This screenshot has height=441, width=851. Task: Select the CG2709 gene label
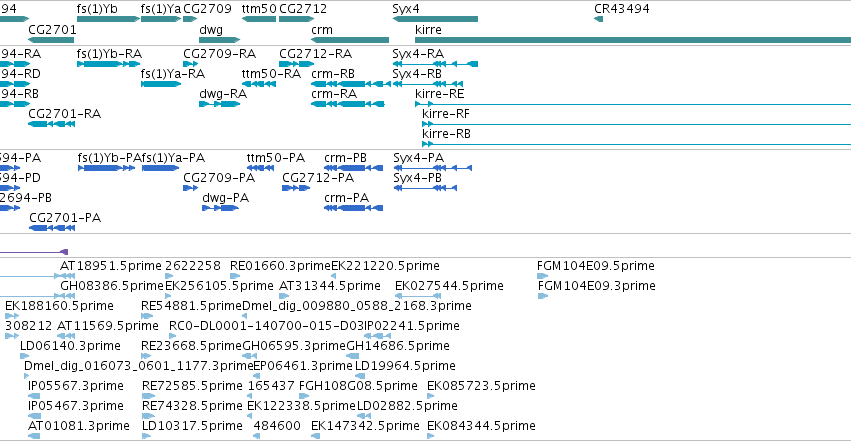coord(207,9)
